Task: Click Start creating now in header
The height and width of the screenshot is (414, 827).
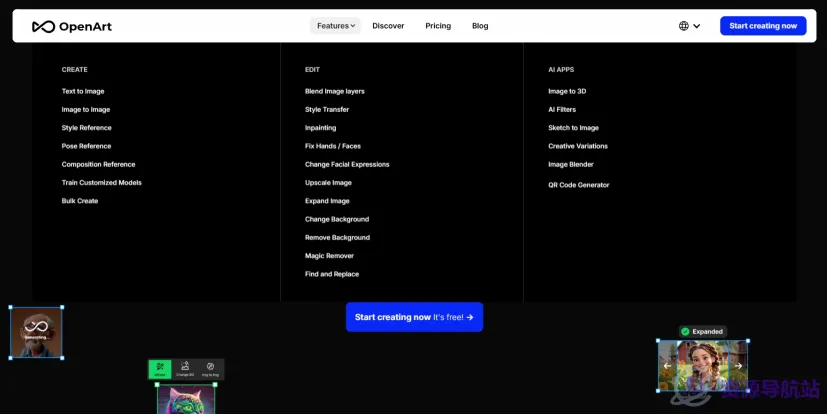Action: pyautogui.click(x=763, y=26)
